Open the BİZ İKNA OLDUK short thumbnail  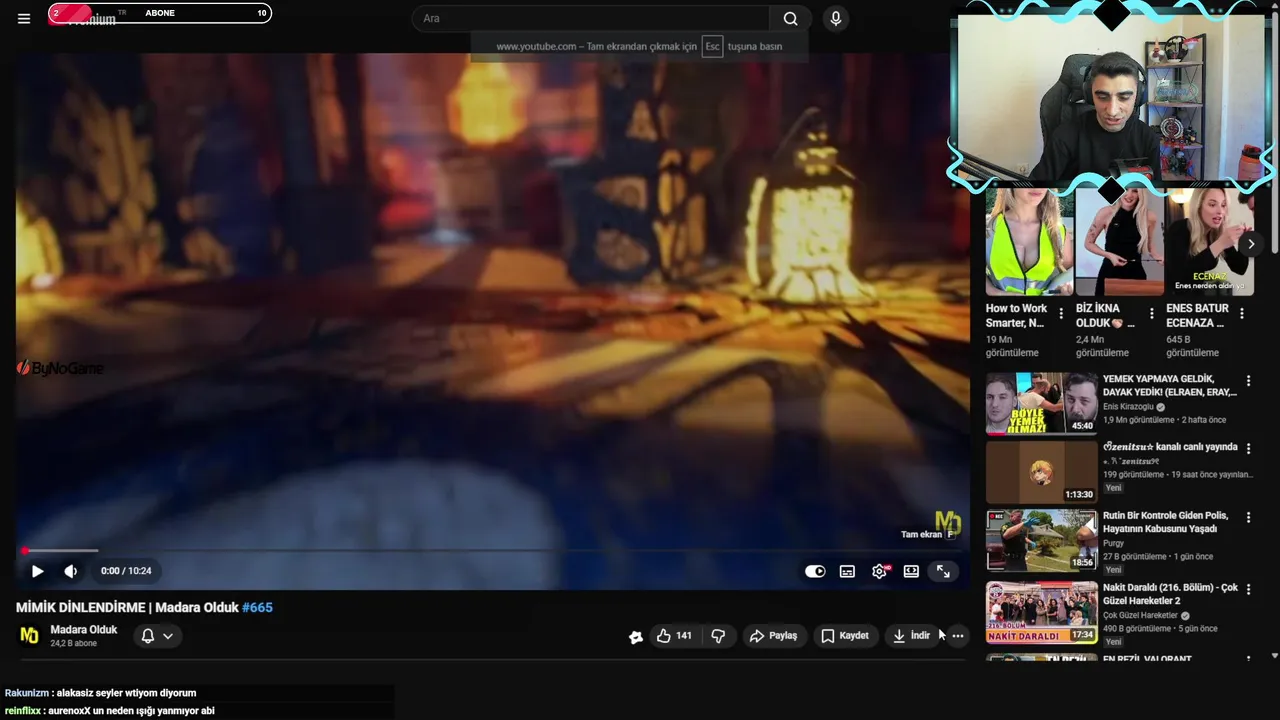point(1119,242)
